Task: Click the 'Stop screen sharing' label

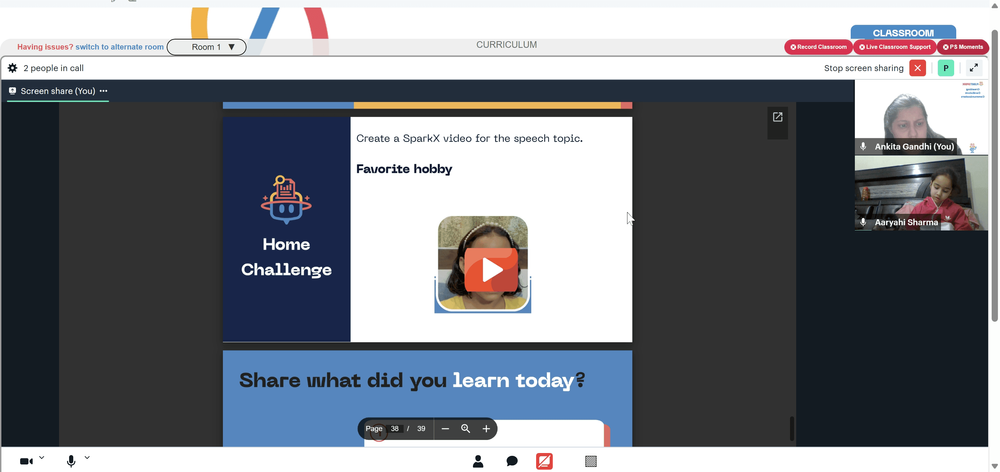Action: click(x=864, y=68)
